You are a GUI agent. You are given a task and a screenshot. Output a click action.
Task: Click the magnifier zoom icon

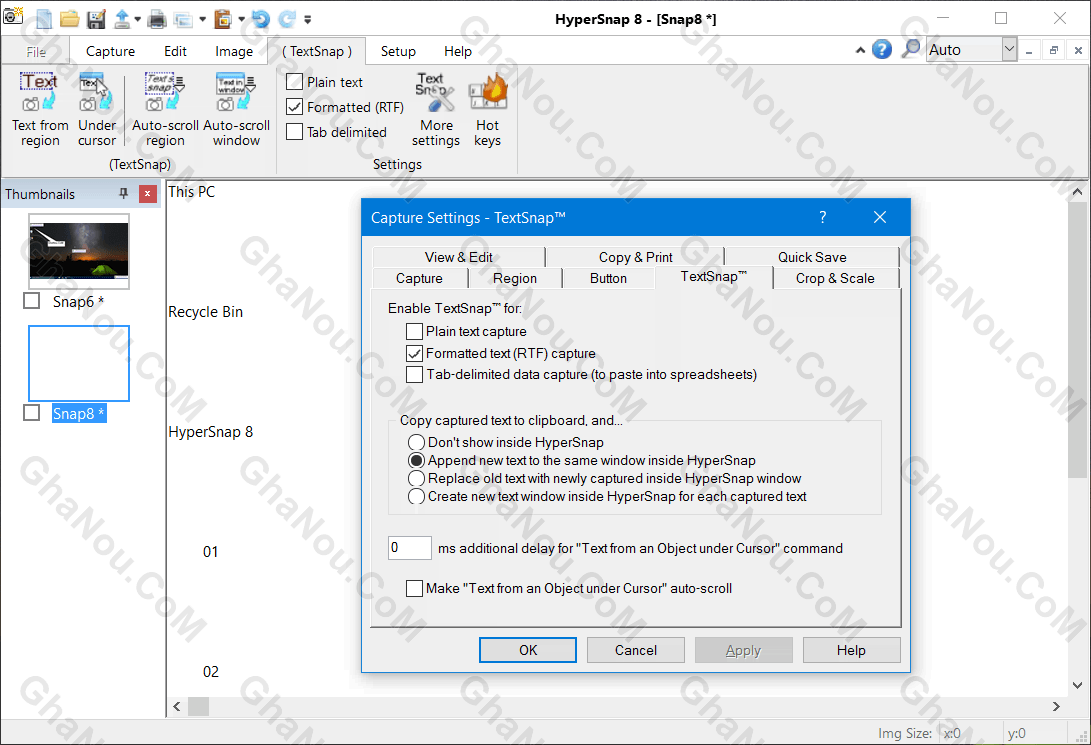coord(910,49)
